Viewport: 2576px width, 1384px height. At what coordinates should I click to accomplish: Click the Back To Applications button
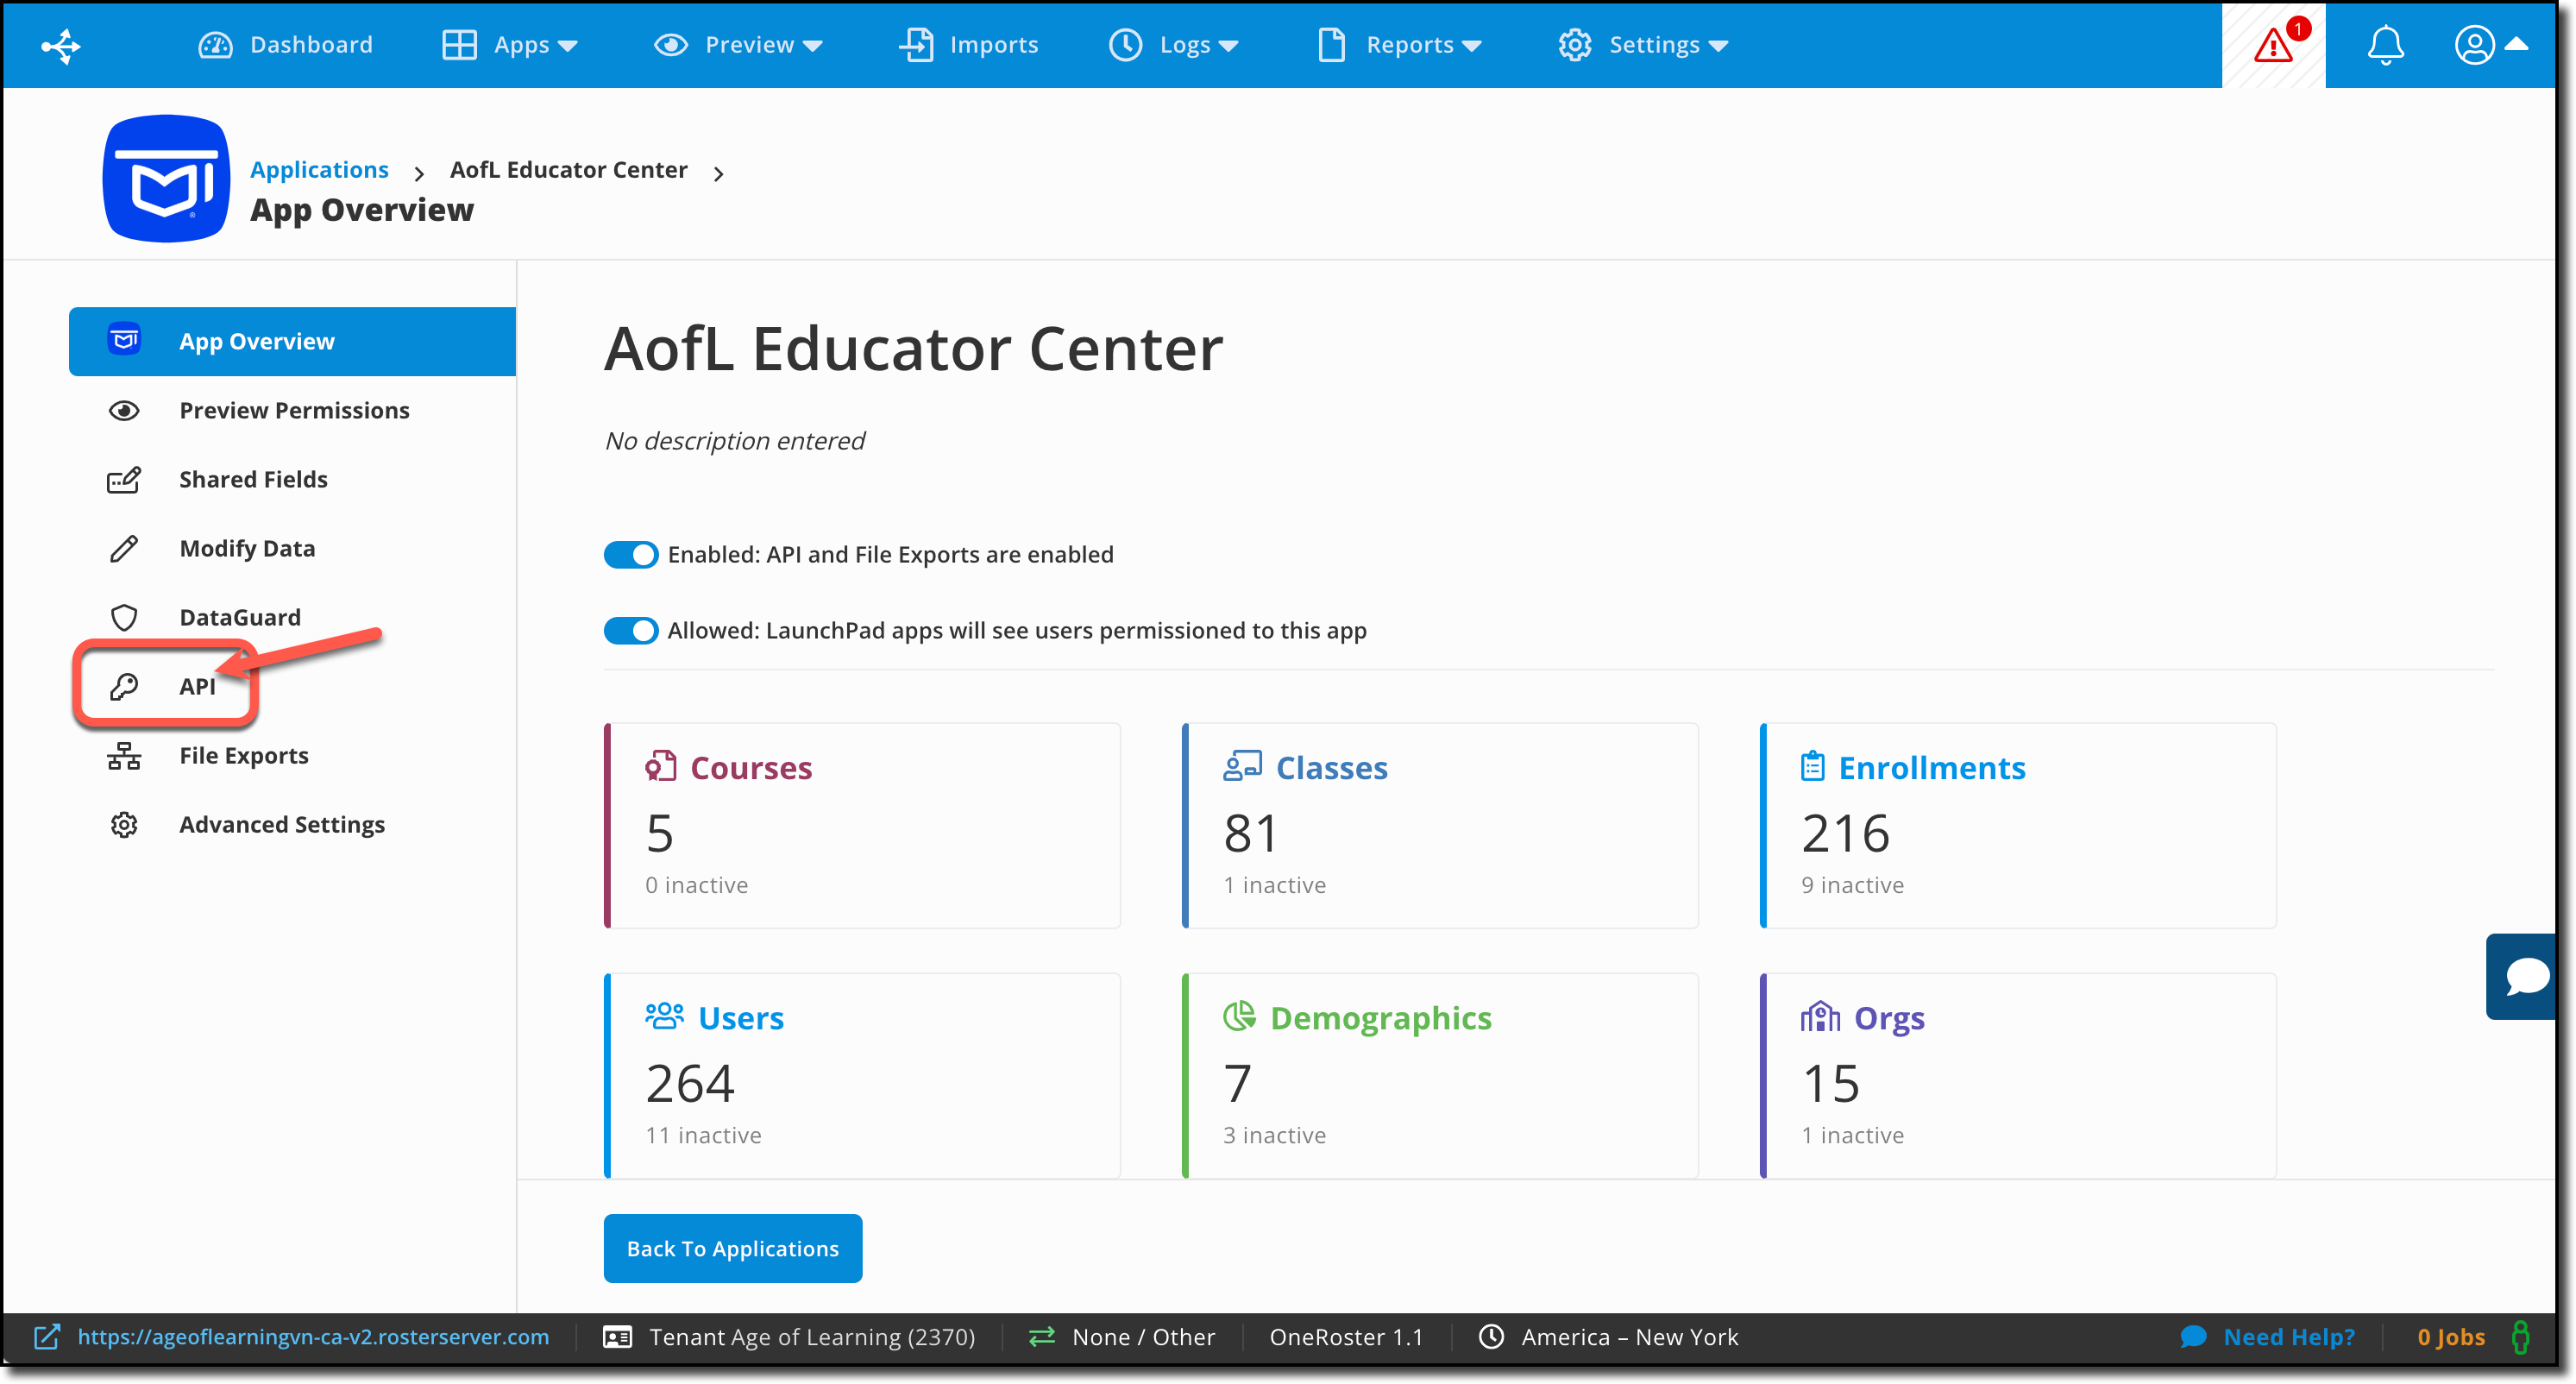[732, 1249]
